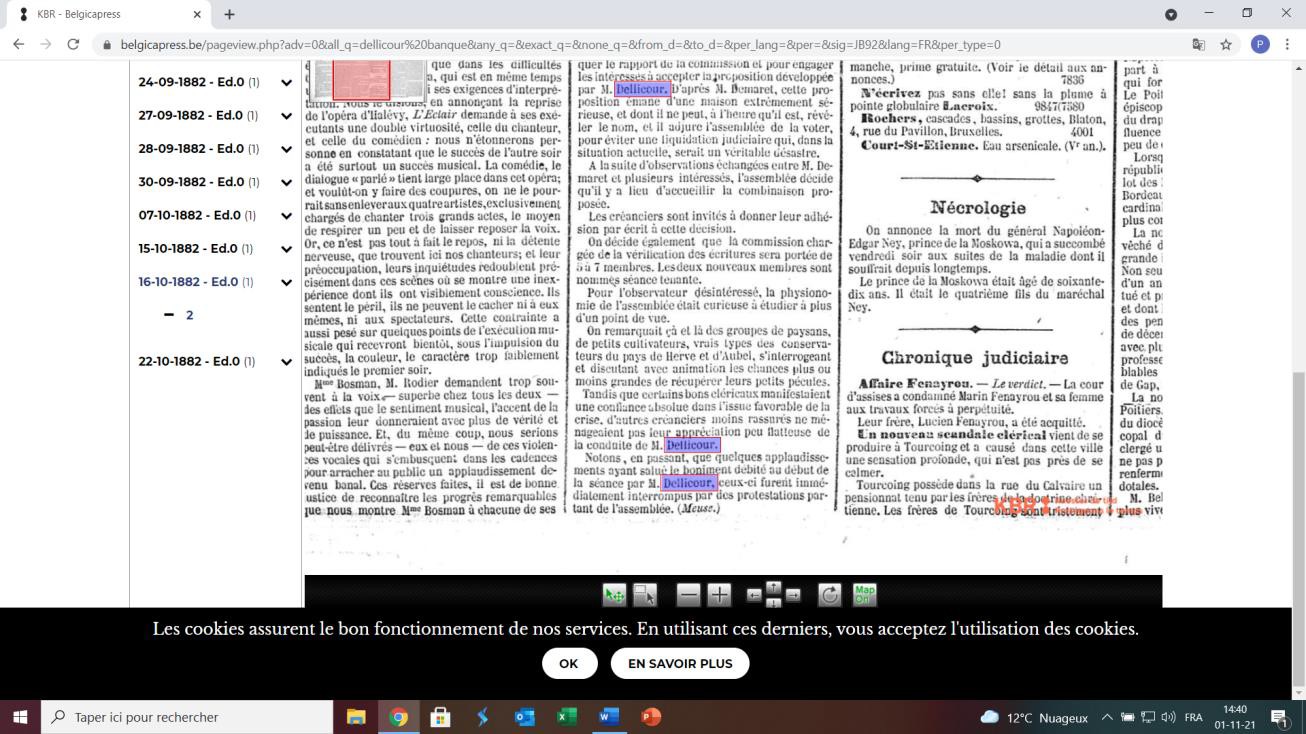The width and height of the screenshot is (1306, 734).
Task: Open page 2 of 16-10-1882 edition
Action: pos(189,315)
